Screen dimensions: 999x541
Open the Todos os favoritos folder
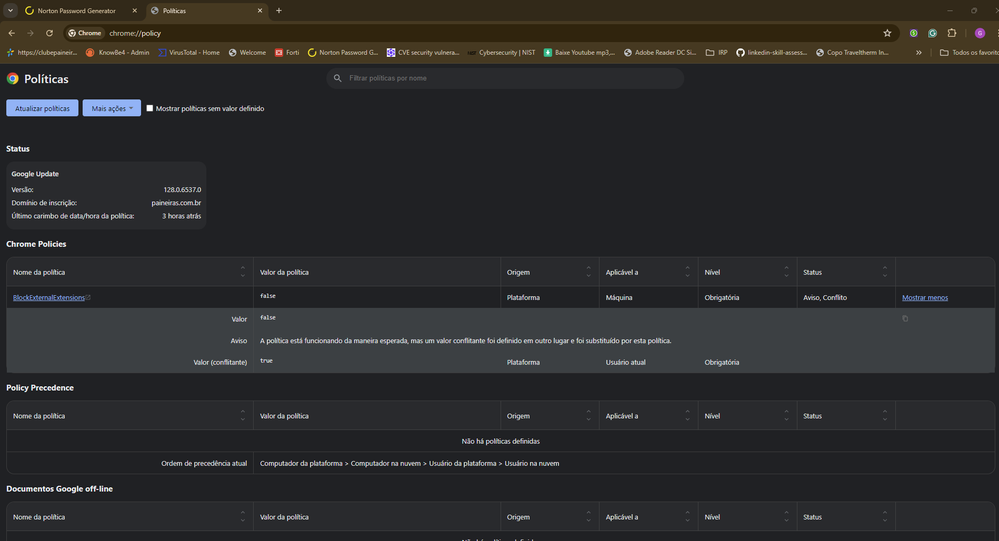click(969, 53)
